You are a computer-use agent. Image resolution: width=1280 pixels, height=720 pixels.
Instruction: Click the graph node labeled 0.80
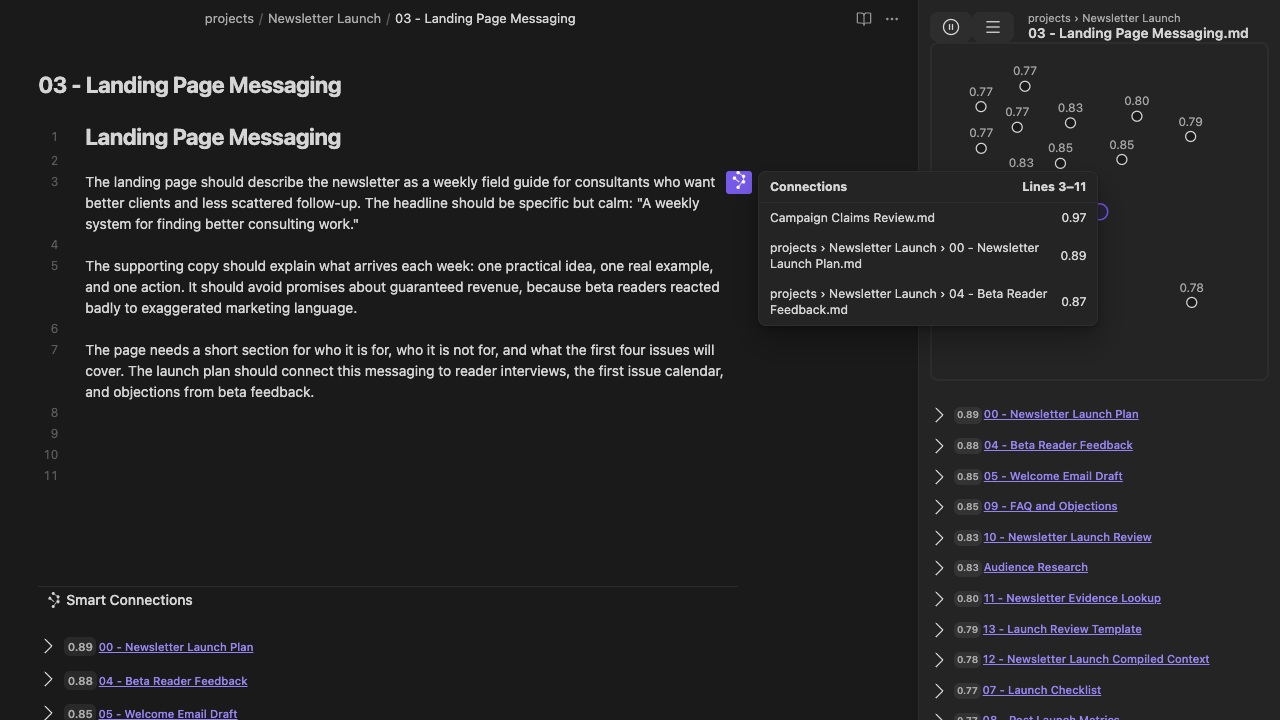point(1137,117)
